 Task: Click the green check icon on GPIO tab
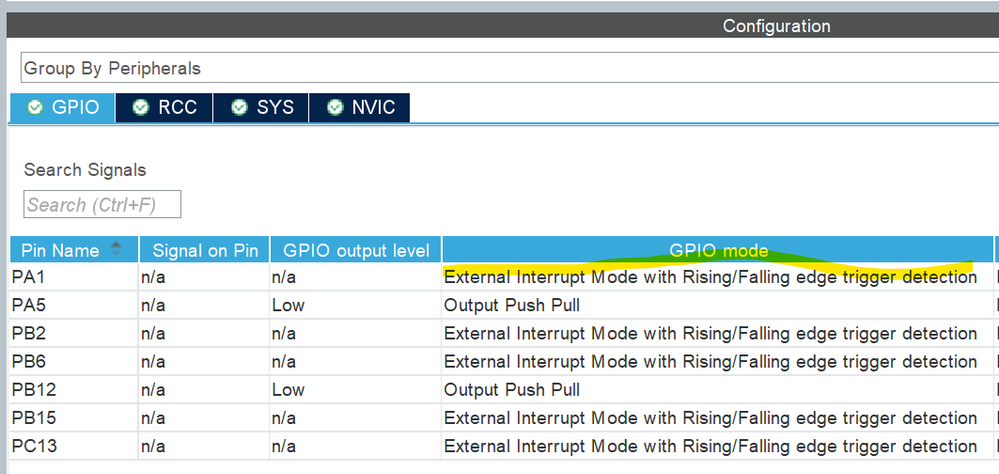click(x=36, y=107)
